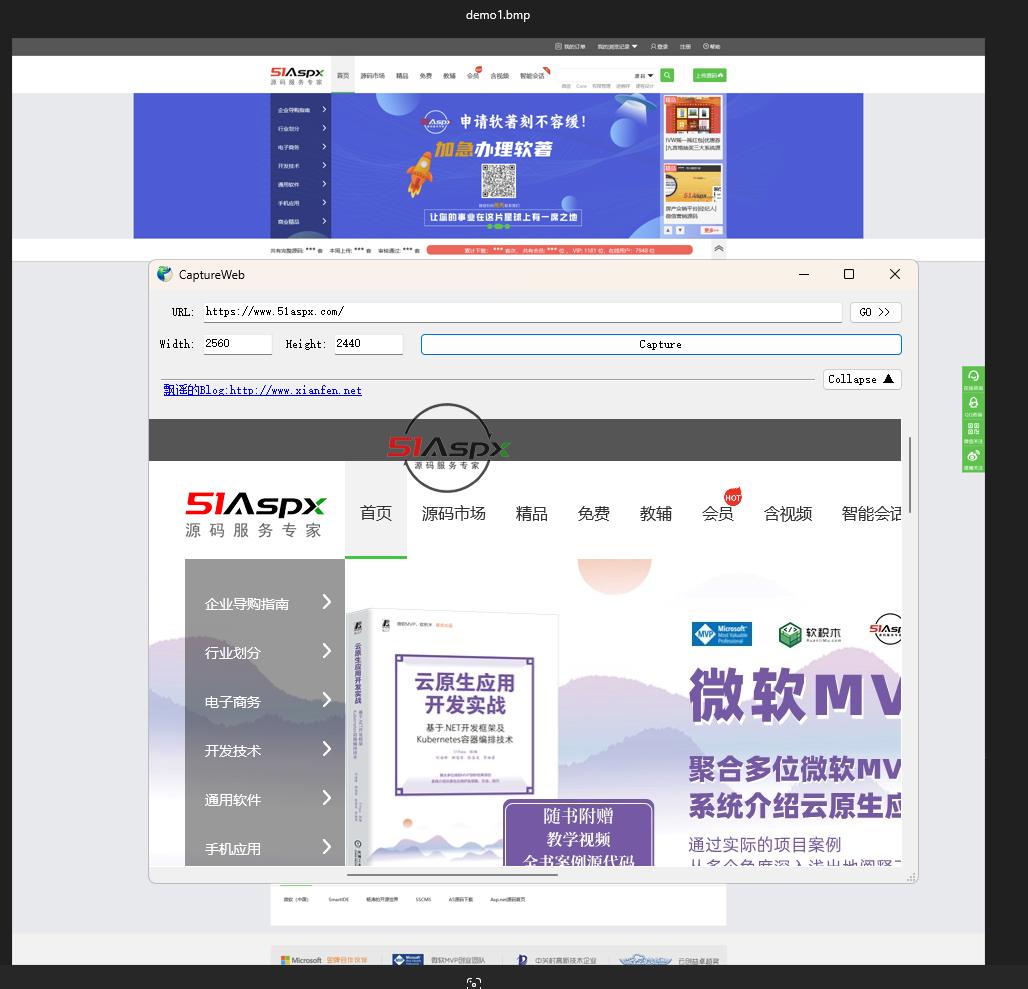Click the SmartIDE link at background page bottom
The width and height of the screenshot is (1028, 989).
(x=338, y=899)
